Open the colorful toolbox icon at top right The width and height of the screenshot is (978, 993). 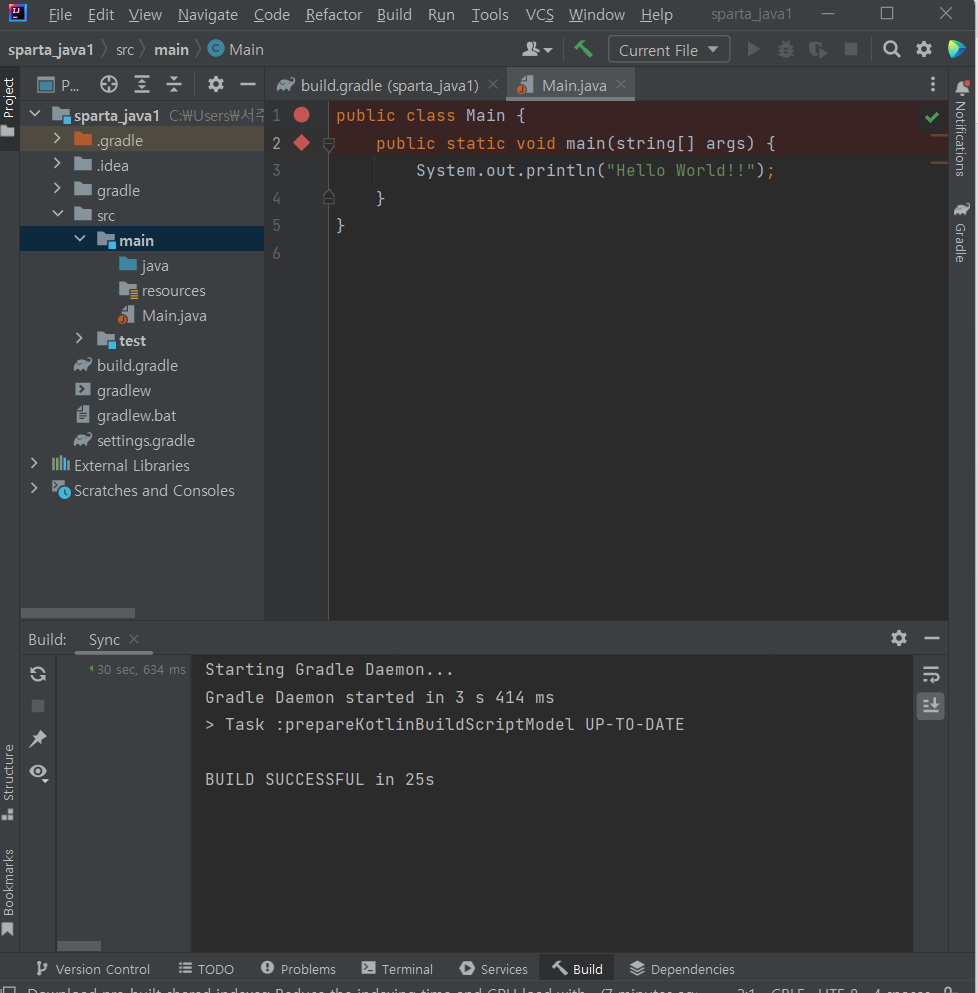[956, 49]
